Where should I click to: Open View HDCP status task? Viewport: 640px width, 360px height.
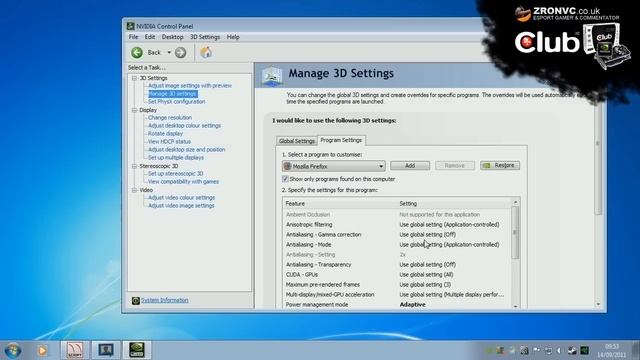coord(169,142)
